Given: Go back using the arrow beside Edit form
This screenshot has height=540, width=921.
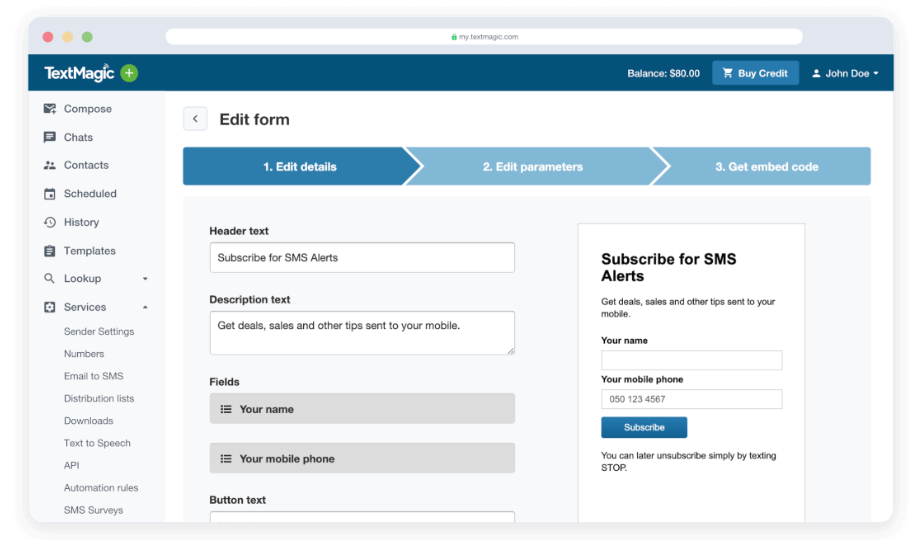Looking at the screenshot, I should point(195,119).
